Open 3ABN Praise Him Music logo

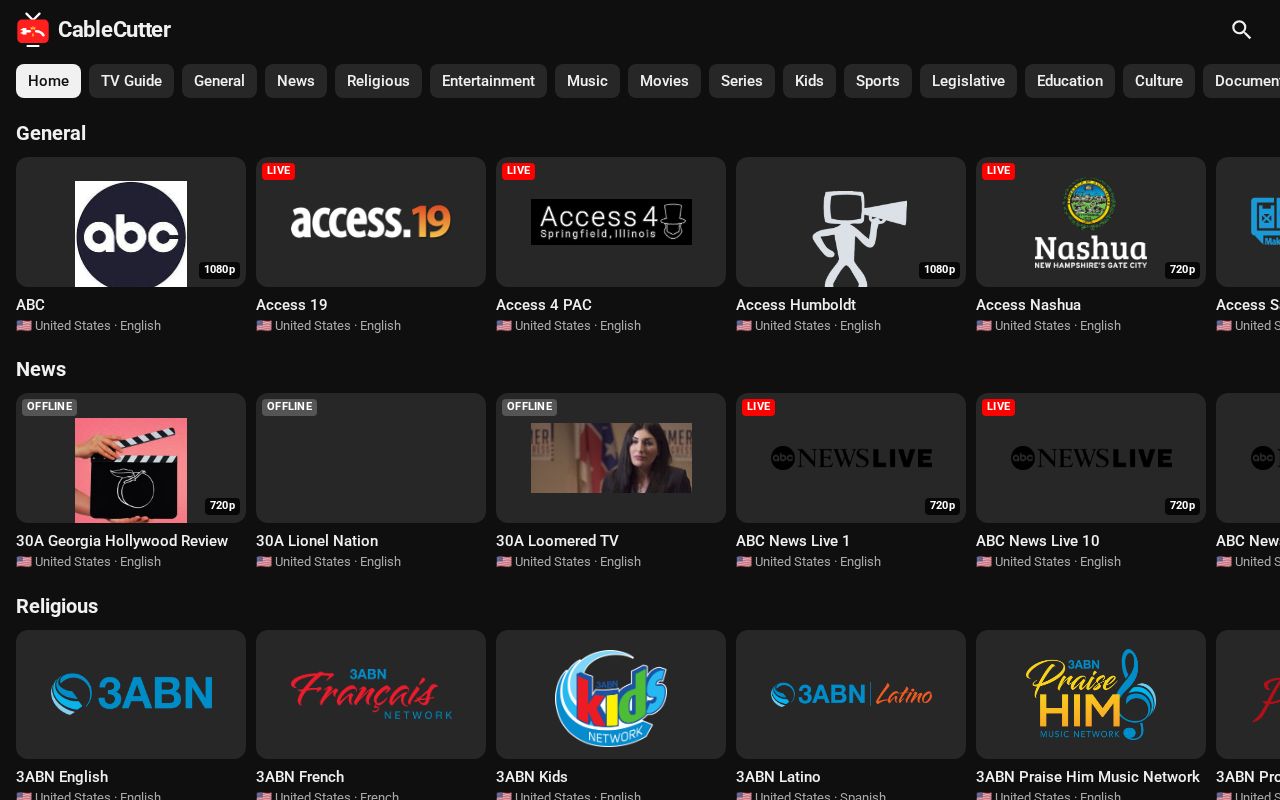pos(1091,694)
